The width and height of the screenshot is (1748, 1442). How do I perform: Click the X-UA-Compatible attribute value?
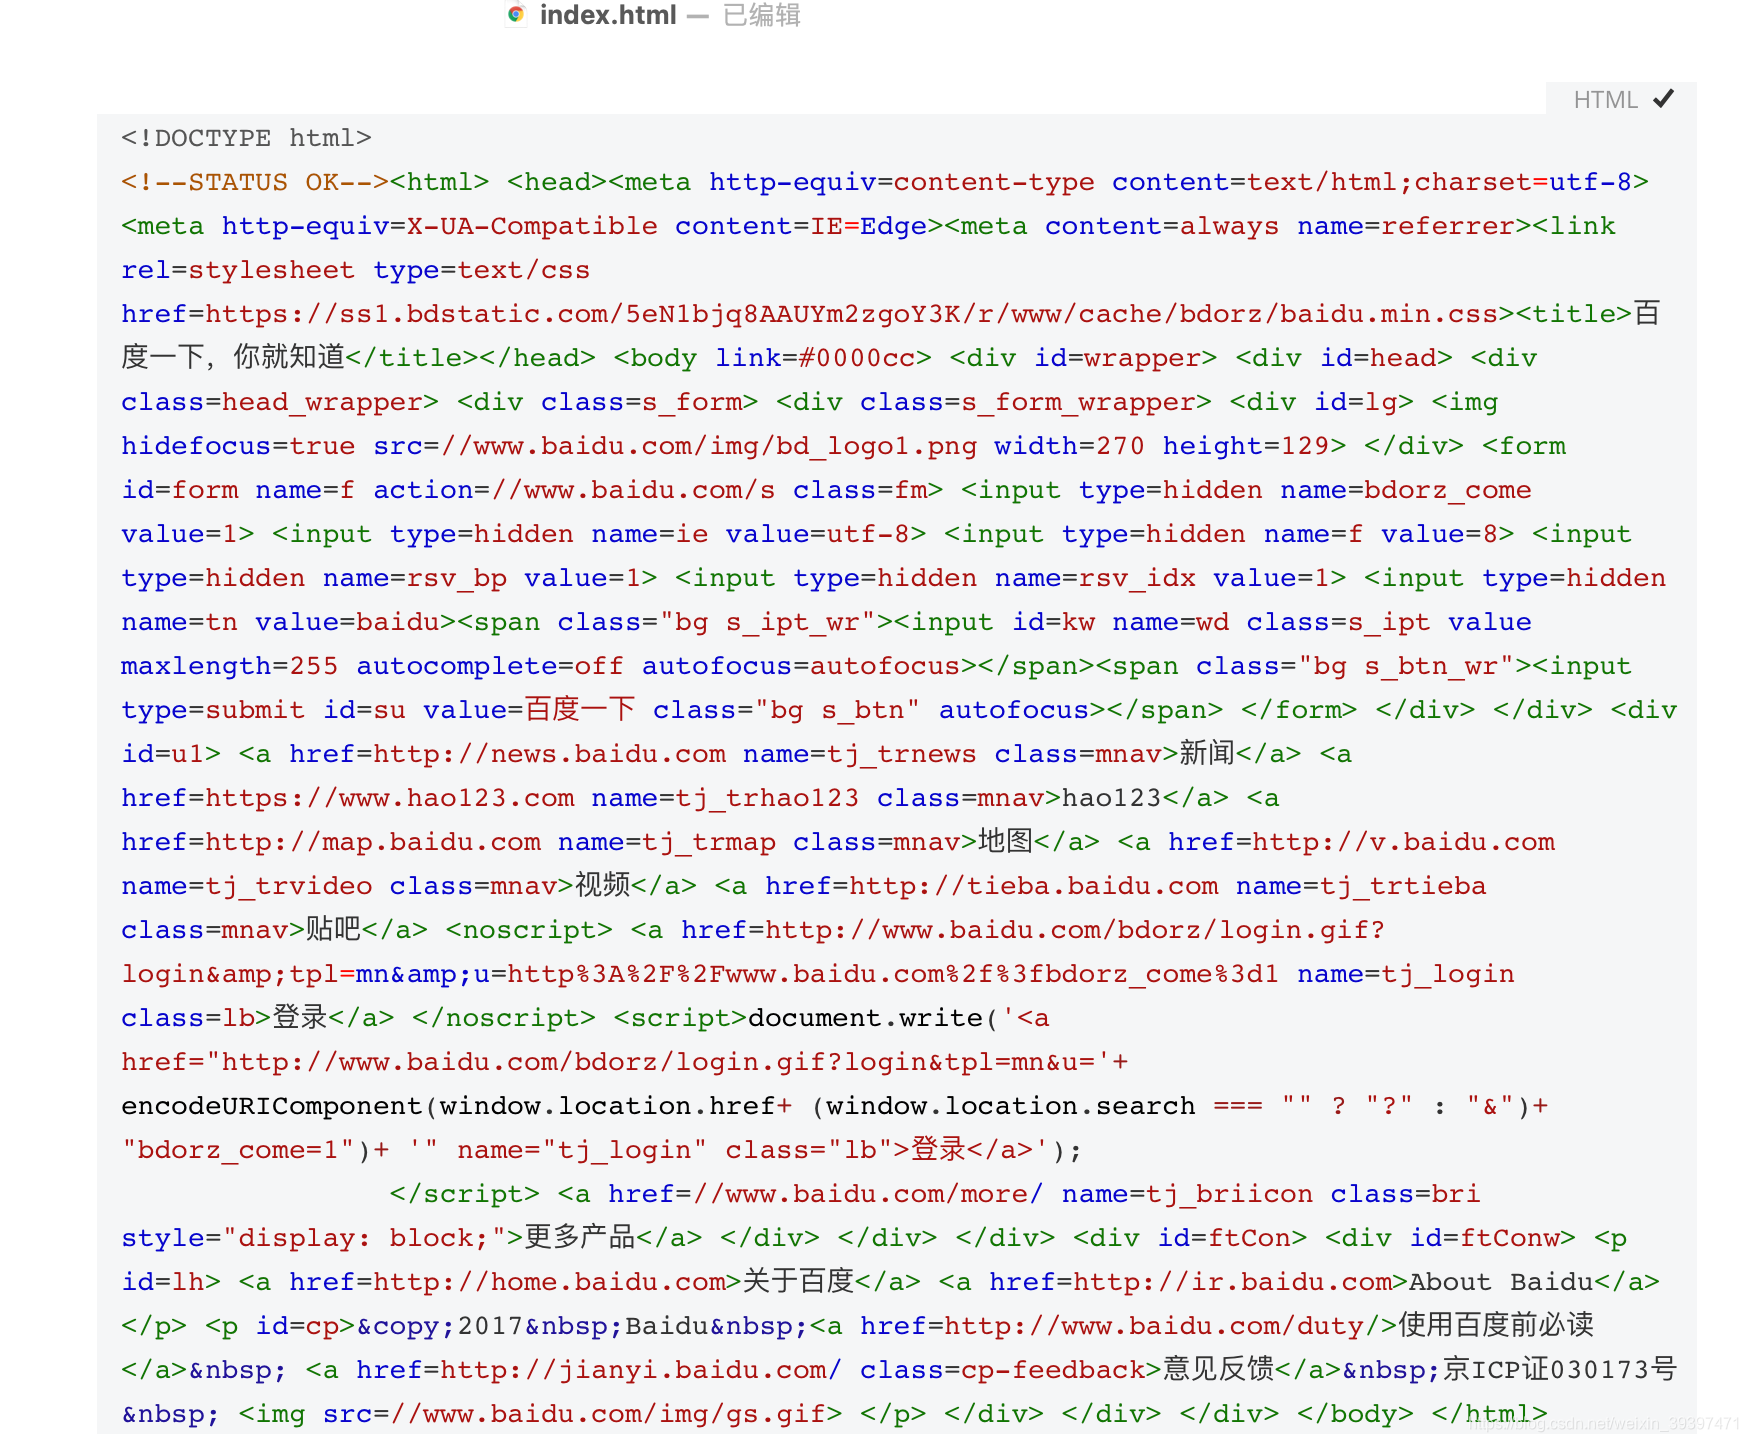(532, 226)
